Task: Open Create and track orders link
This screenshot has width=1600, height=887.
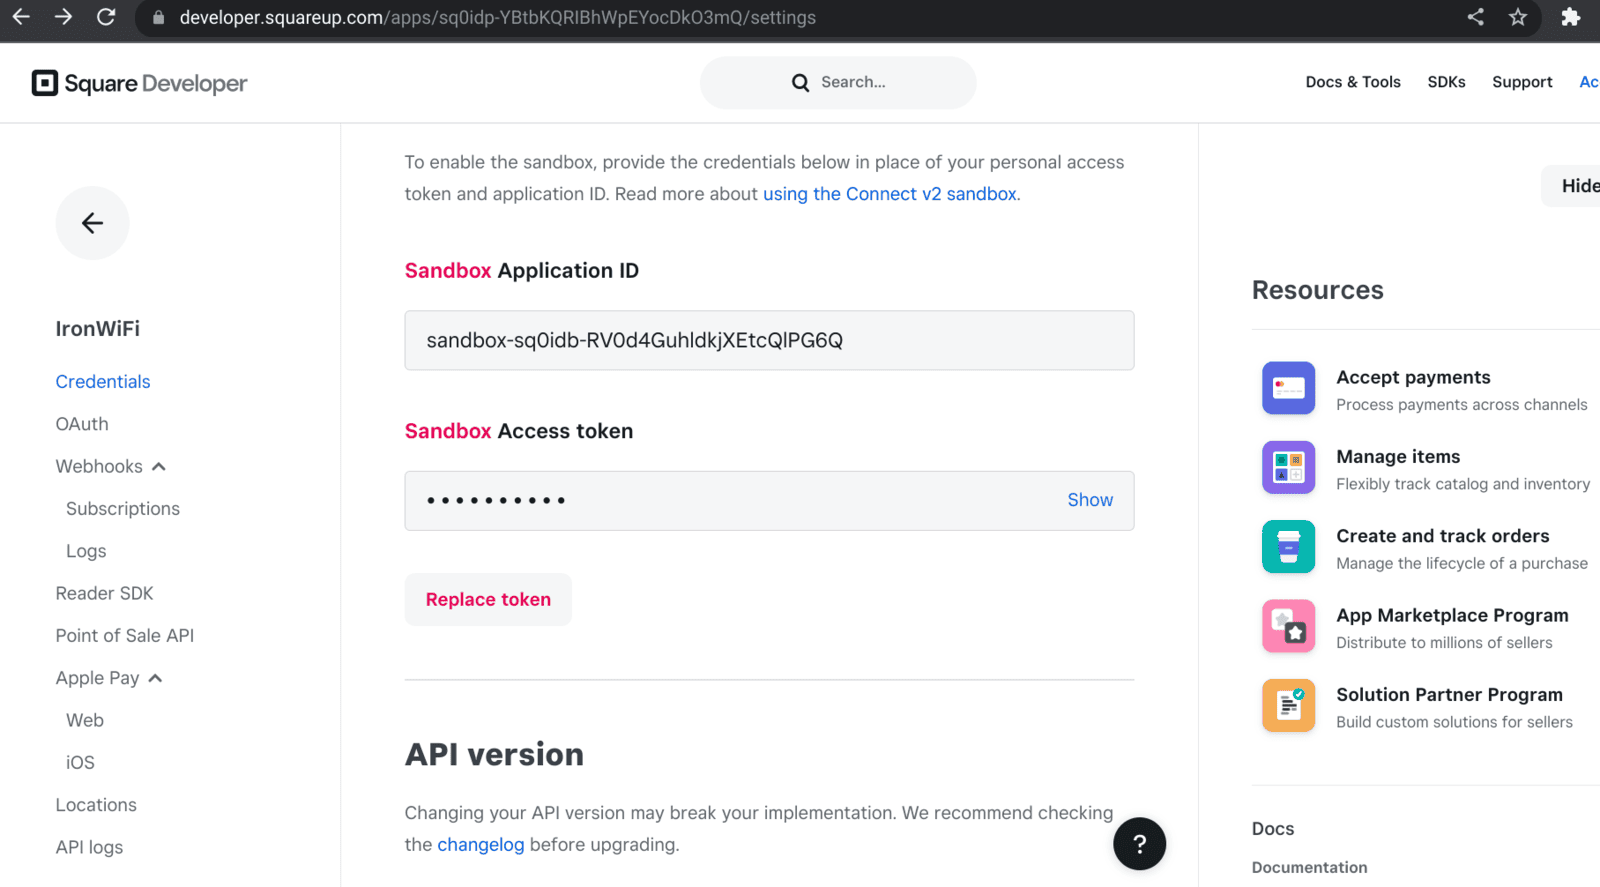Action: pyautogui.click(x=1443, y=536)
